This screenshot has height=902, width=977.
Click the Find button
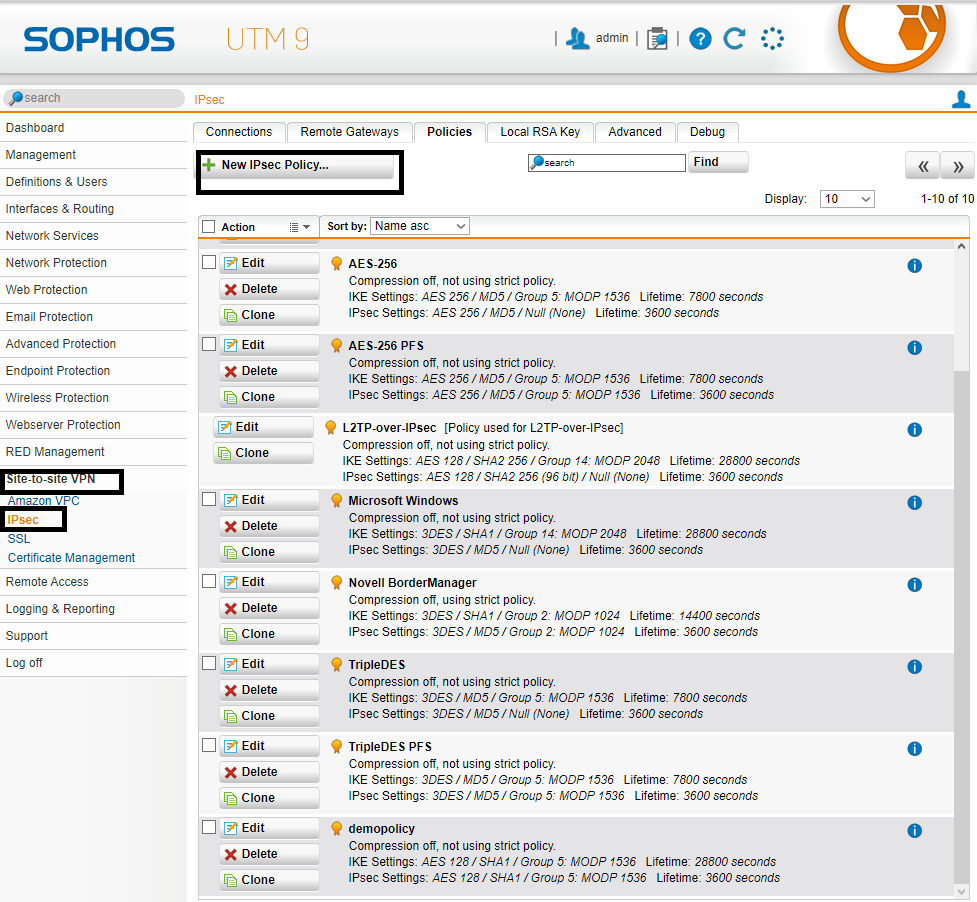pos(718,162)
